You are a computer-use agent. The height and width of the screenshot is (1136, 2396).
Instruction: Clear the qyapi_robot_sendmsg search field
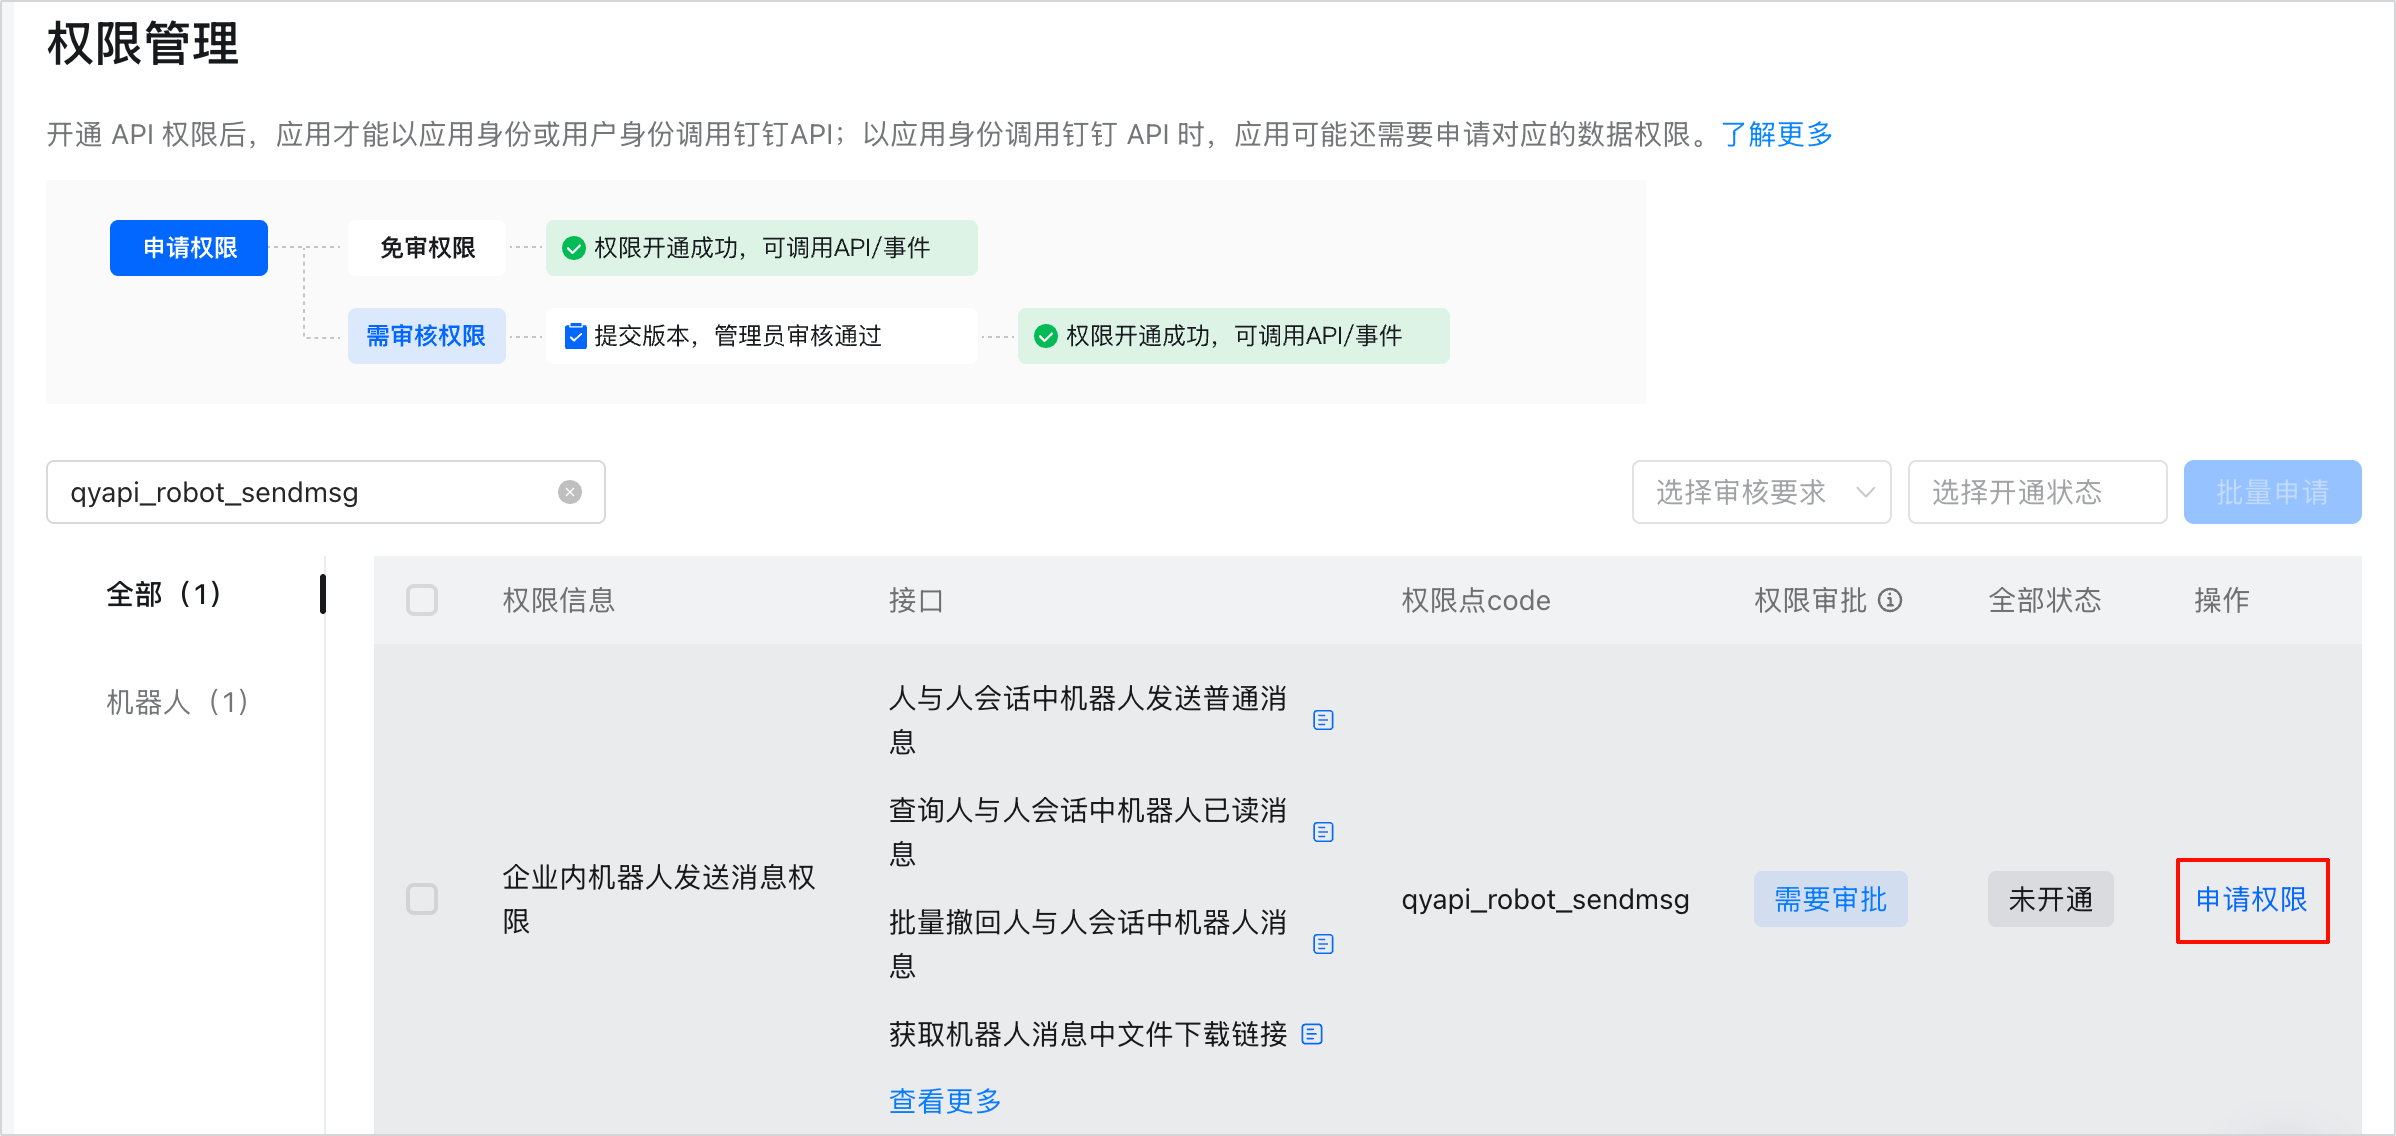click(569, 492)
